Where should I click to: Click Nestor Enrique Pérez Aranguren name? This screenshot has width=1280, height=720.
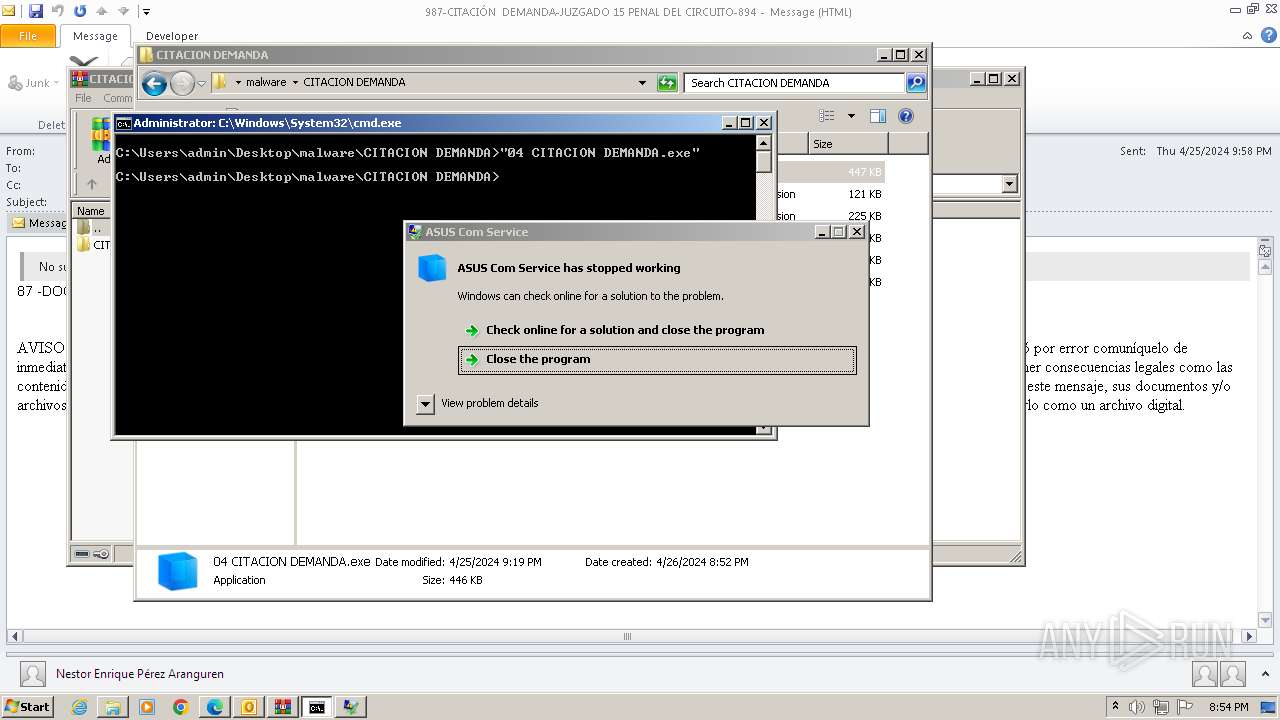140,674
